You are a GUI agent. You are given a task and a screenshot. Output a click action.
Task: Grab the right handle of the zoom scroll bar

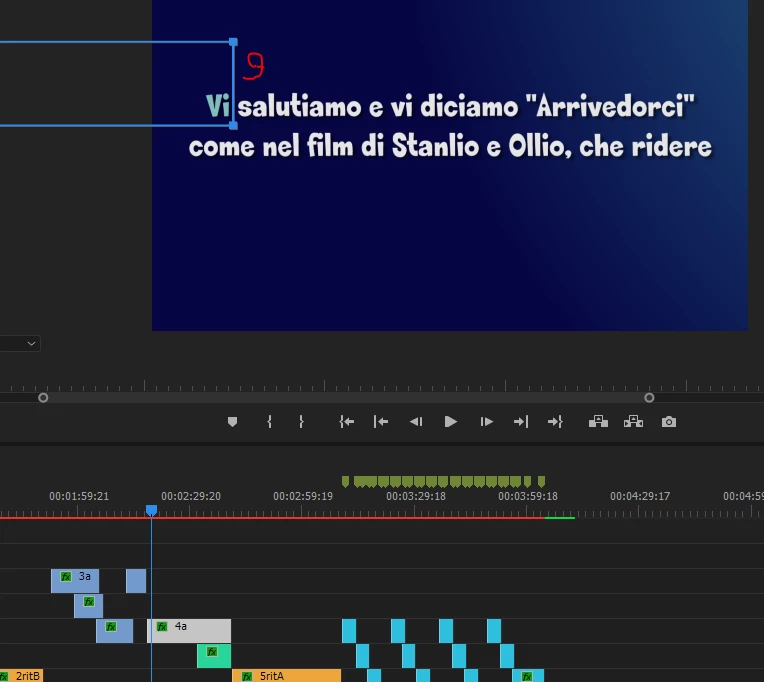649,398
